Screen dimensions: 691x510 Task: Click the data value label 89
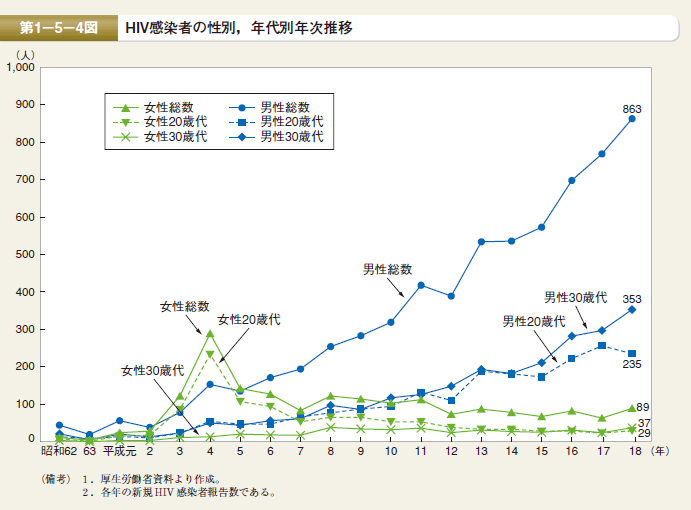pyautogui.click(x=643, y=407)
